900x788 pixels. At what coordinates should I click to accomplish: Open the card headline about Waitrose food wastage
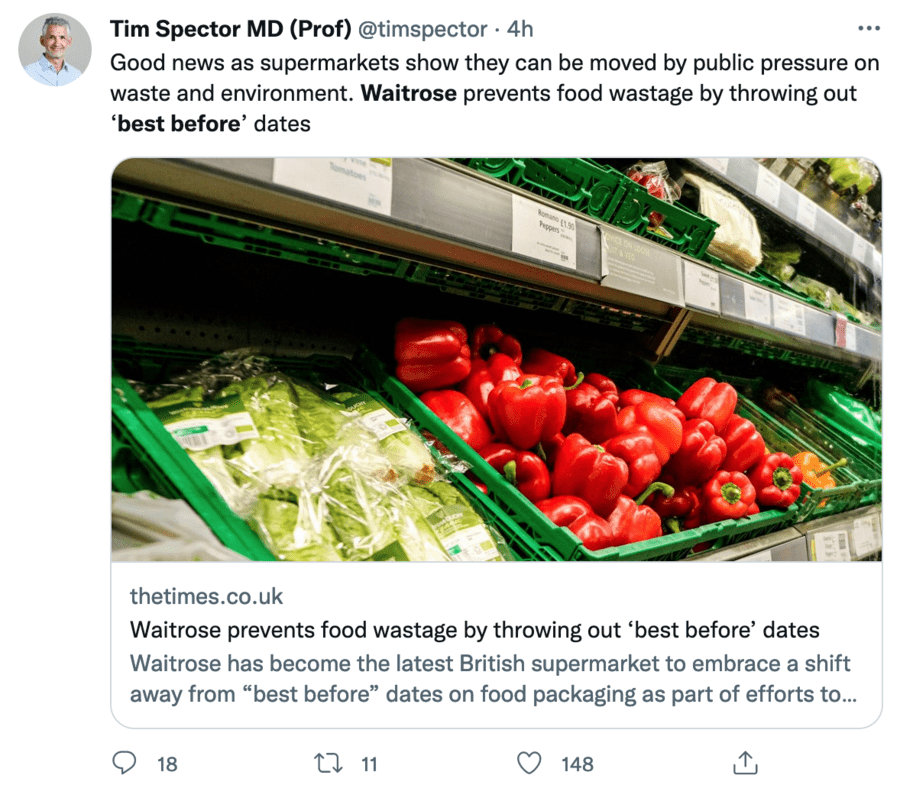click(x=474, y=630)
